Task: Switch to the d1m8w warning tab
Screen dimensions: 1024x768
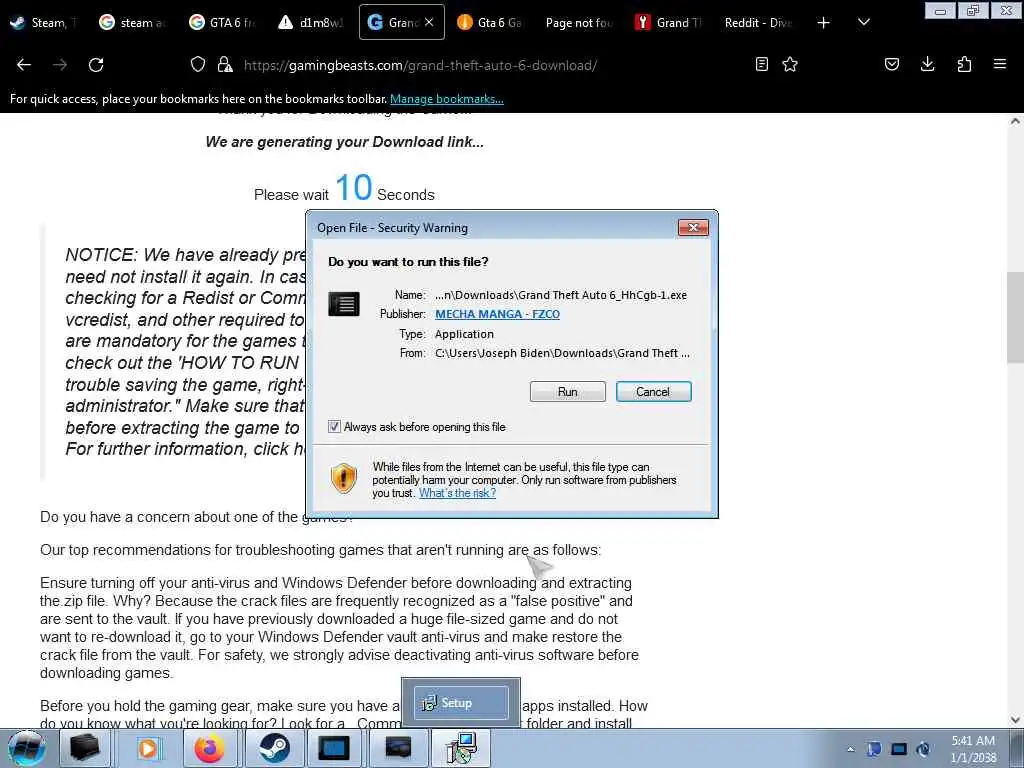Action: coord(311,23)
